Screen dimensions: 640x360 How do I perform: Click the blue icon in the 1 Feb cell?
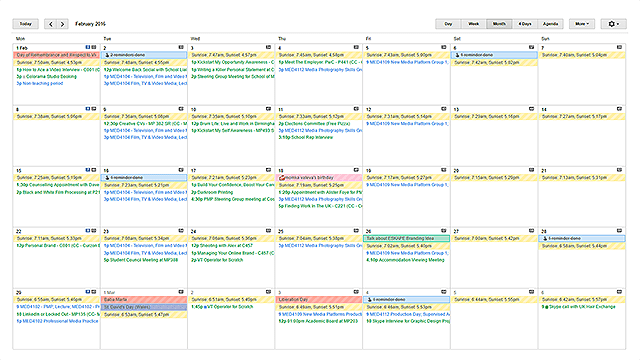pos(88,47)
